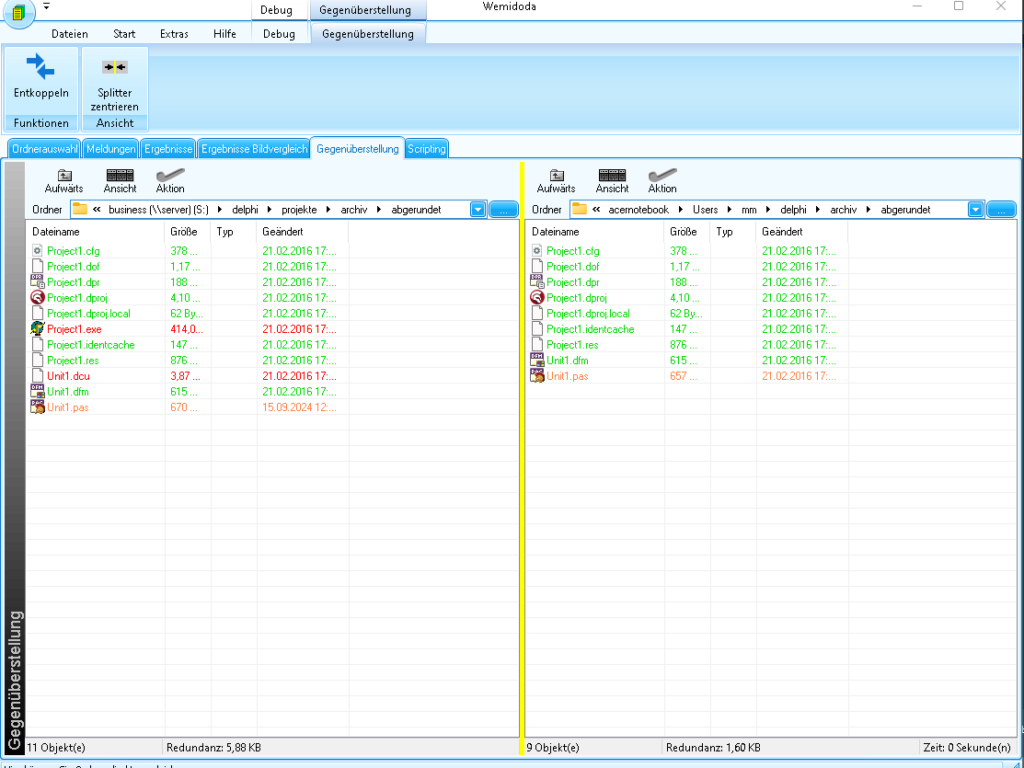Click the Aktion wrench in the right pane
Viewport: 1024px width, 768px height.
coord(662,176)
